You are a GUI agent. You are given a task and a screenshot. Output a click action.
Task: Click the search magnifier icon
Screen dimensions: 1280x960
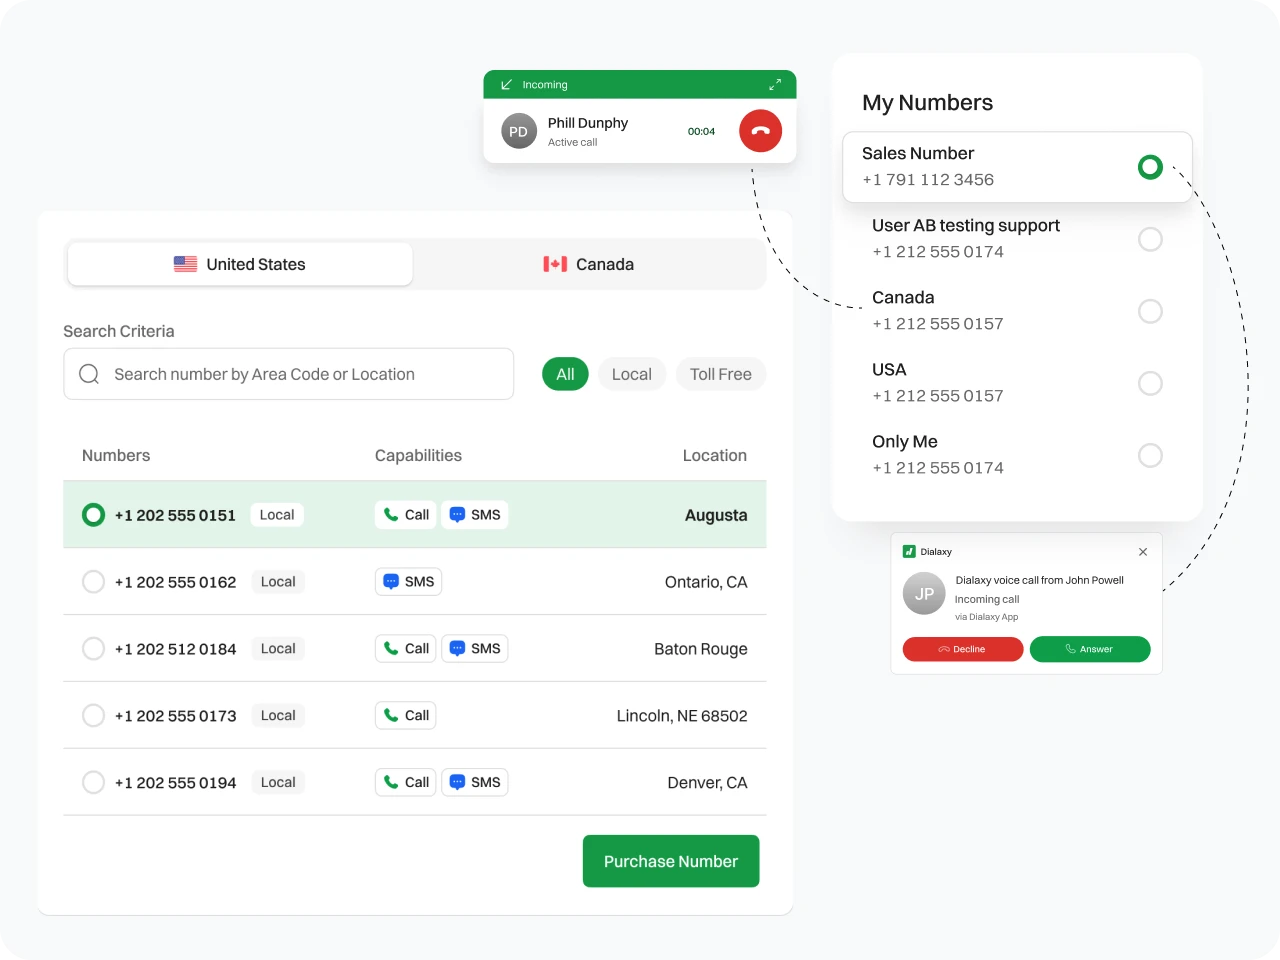89,374
